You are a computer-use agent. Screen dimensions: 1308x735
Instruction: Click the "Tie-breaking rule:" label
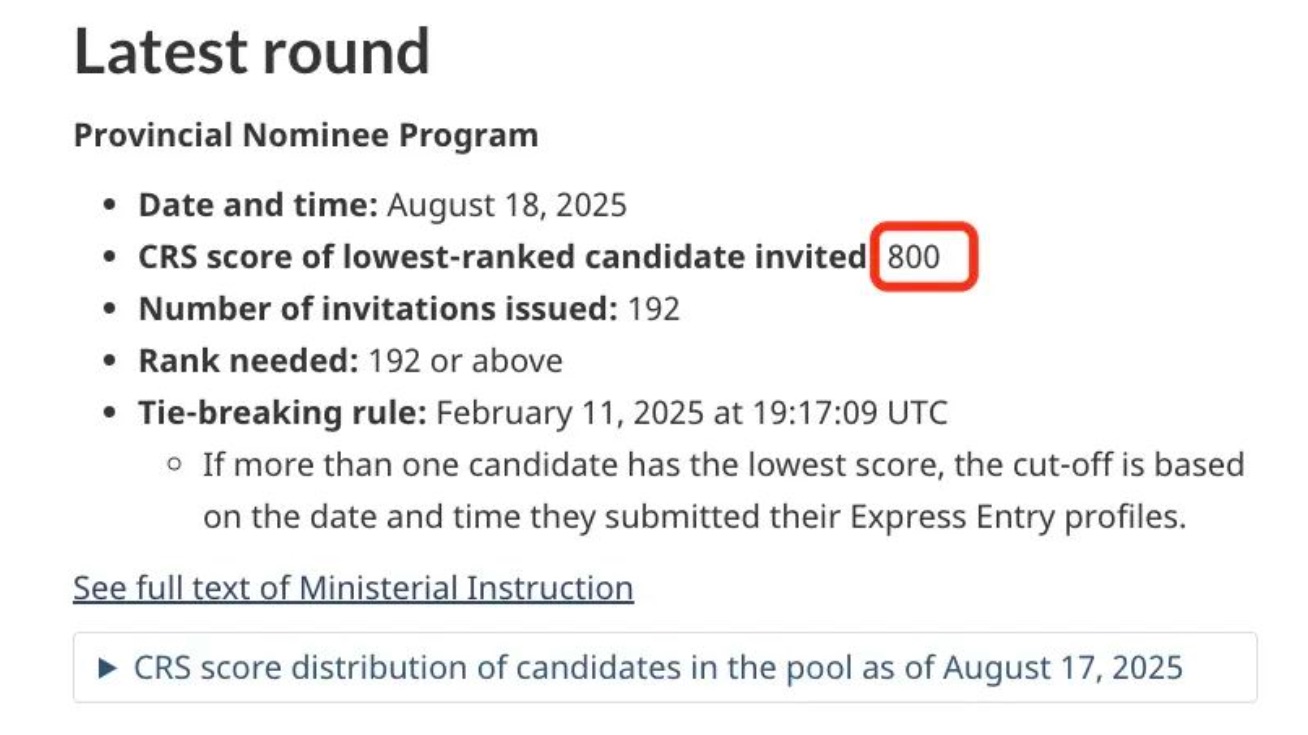(x=283, y=413)
